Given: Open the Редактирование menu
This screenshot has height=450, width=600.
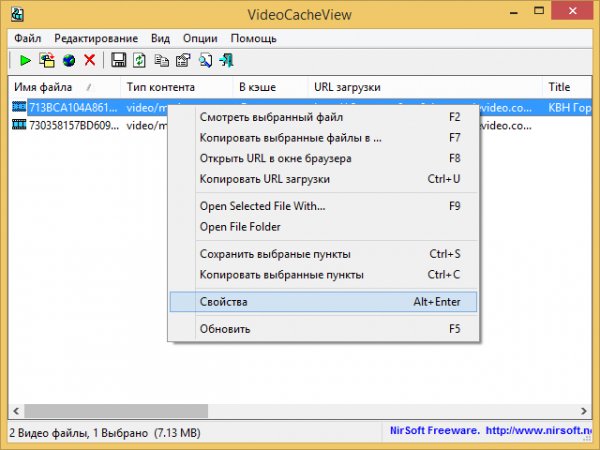Looking at the screenshot, I should (96, 38).
